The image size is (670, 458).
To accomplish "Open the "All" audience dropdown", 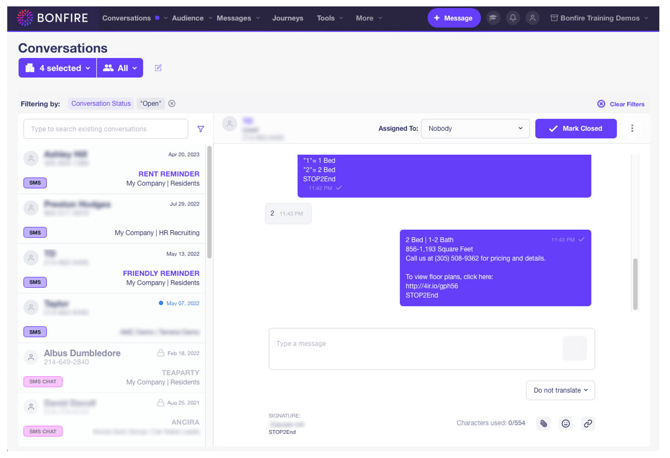I will (x=120, y=68).
